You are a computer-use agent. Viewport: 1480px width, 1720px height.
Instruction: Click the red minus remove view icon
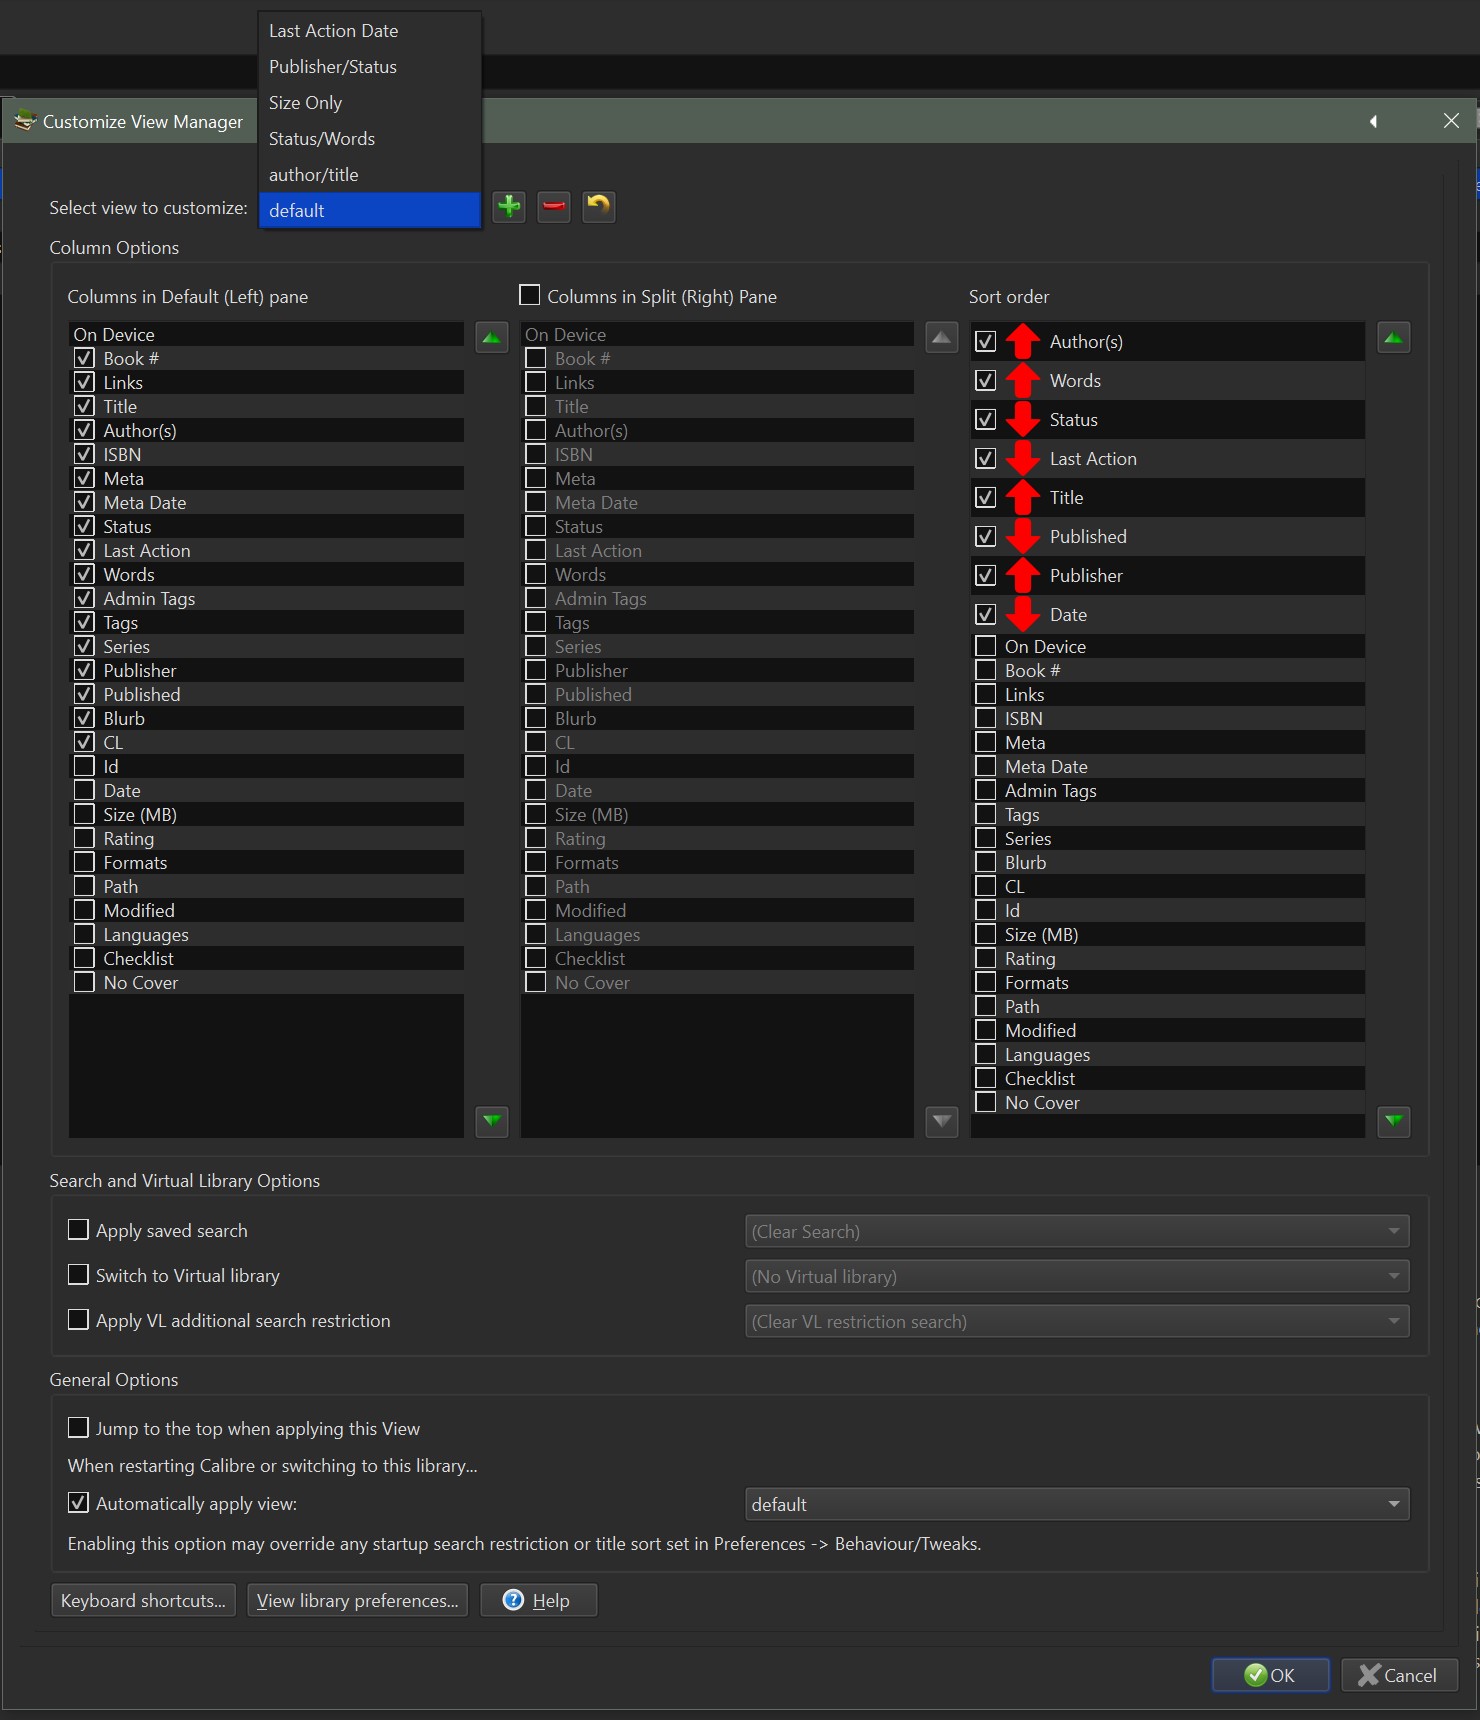554,207
